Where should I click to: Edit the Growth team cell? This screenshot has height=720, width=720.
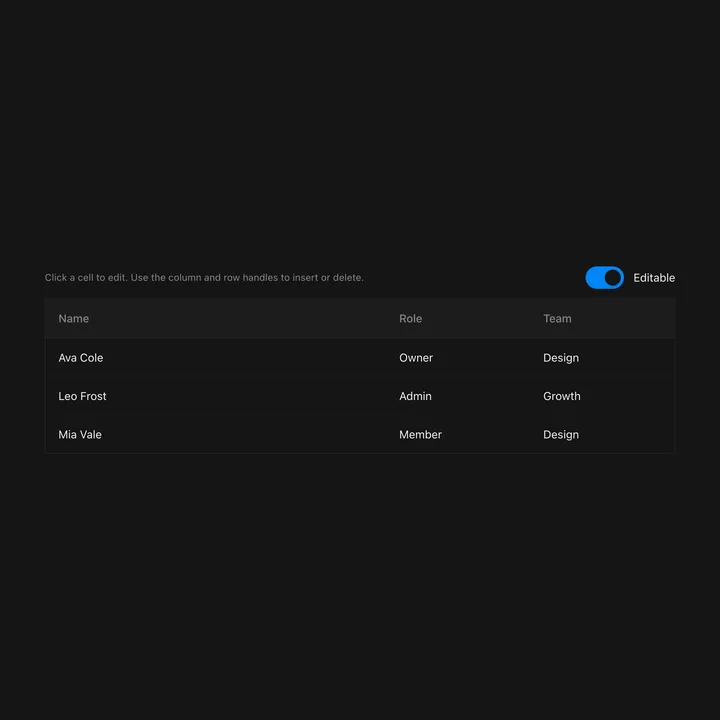pos(602,396)
